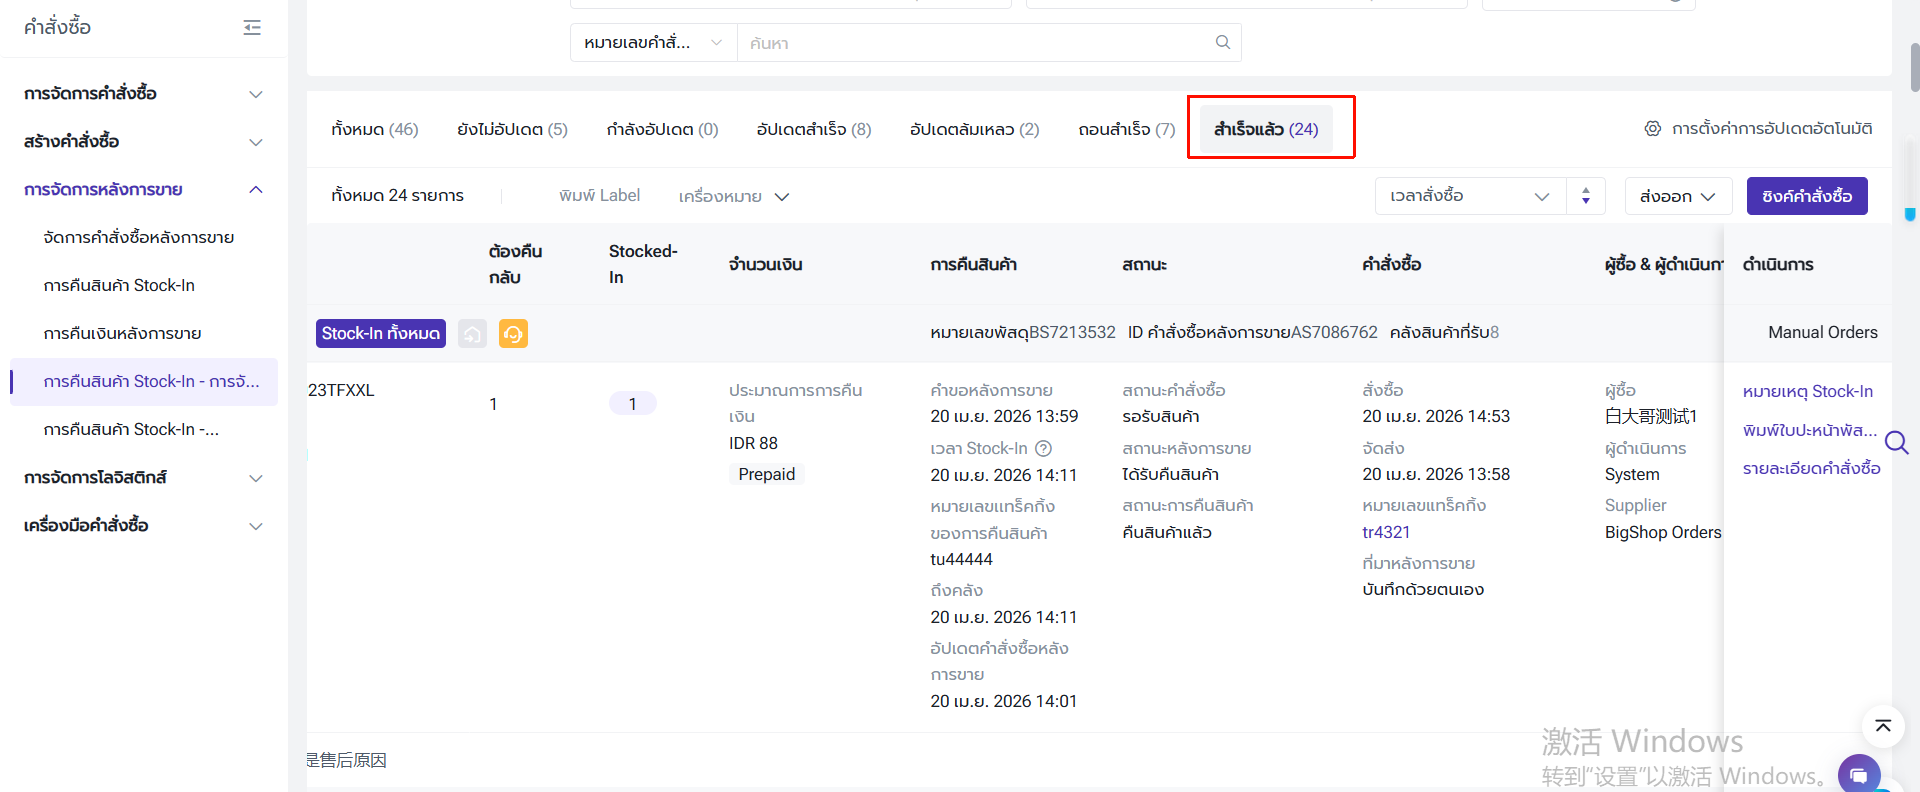Click the help icon next to เวลา Stock-In
This screenshot has height=792, width=1920.
(x=1043, y=448)
